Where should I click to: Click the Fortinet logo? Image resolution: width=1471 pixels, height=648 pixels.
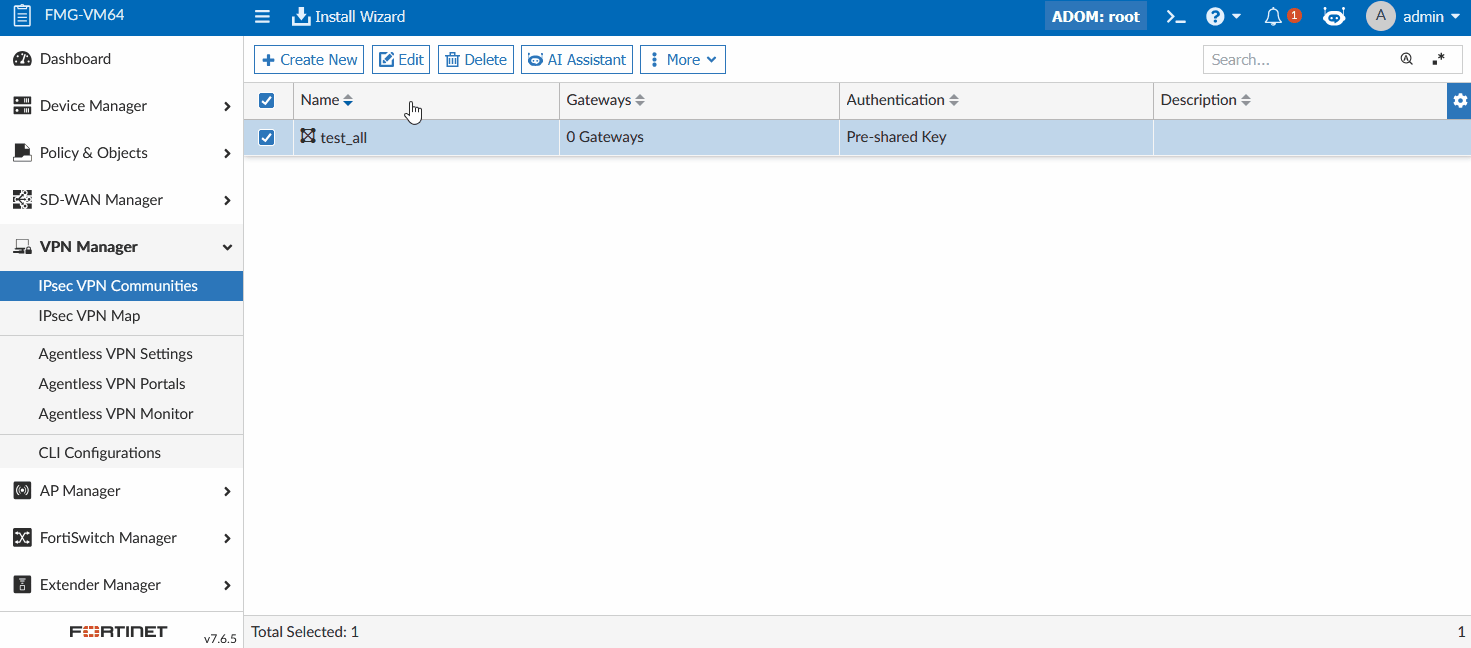(x=118, y=632)
